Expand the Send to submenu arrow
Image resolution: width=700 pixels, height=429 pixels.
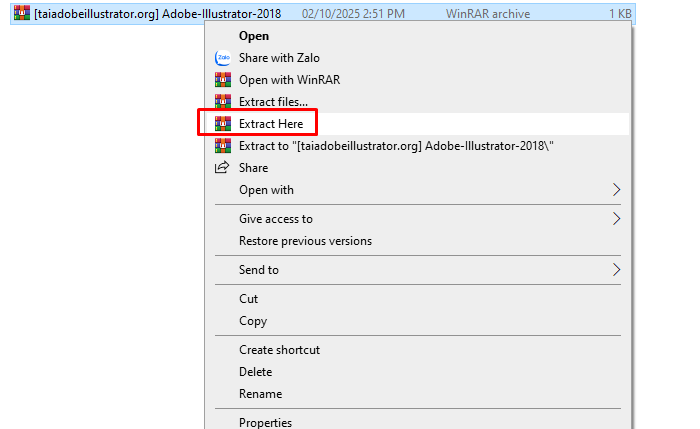pyautogui.click(x=616, y=270)
